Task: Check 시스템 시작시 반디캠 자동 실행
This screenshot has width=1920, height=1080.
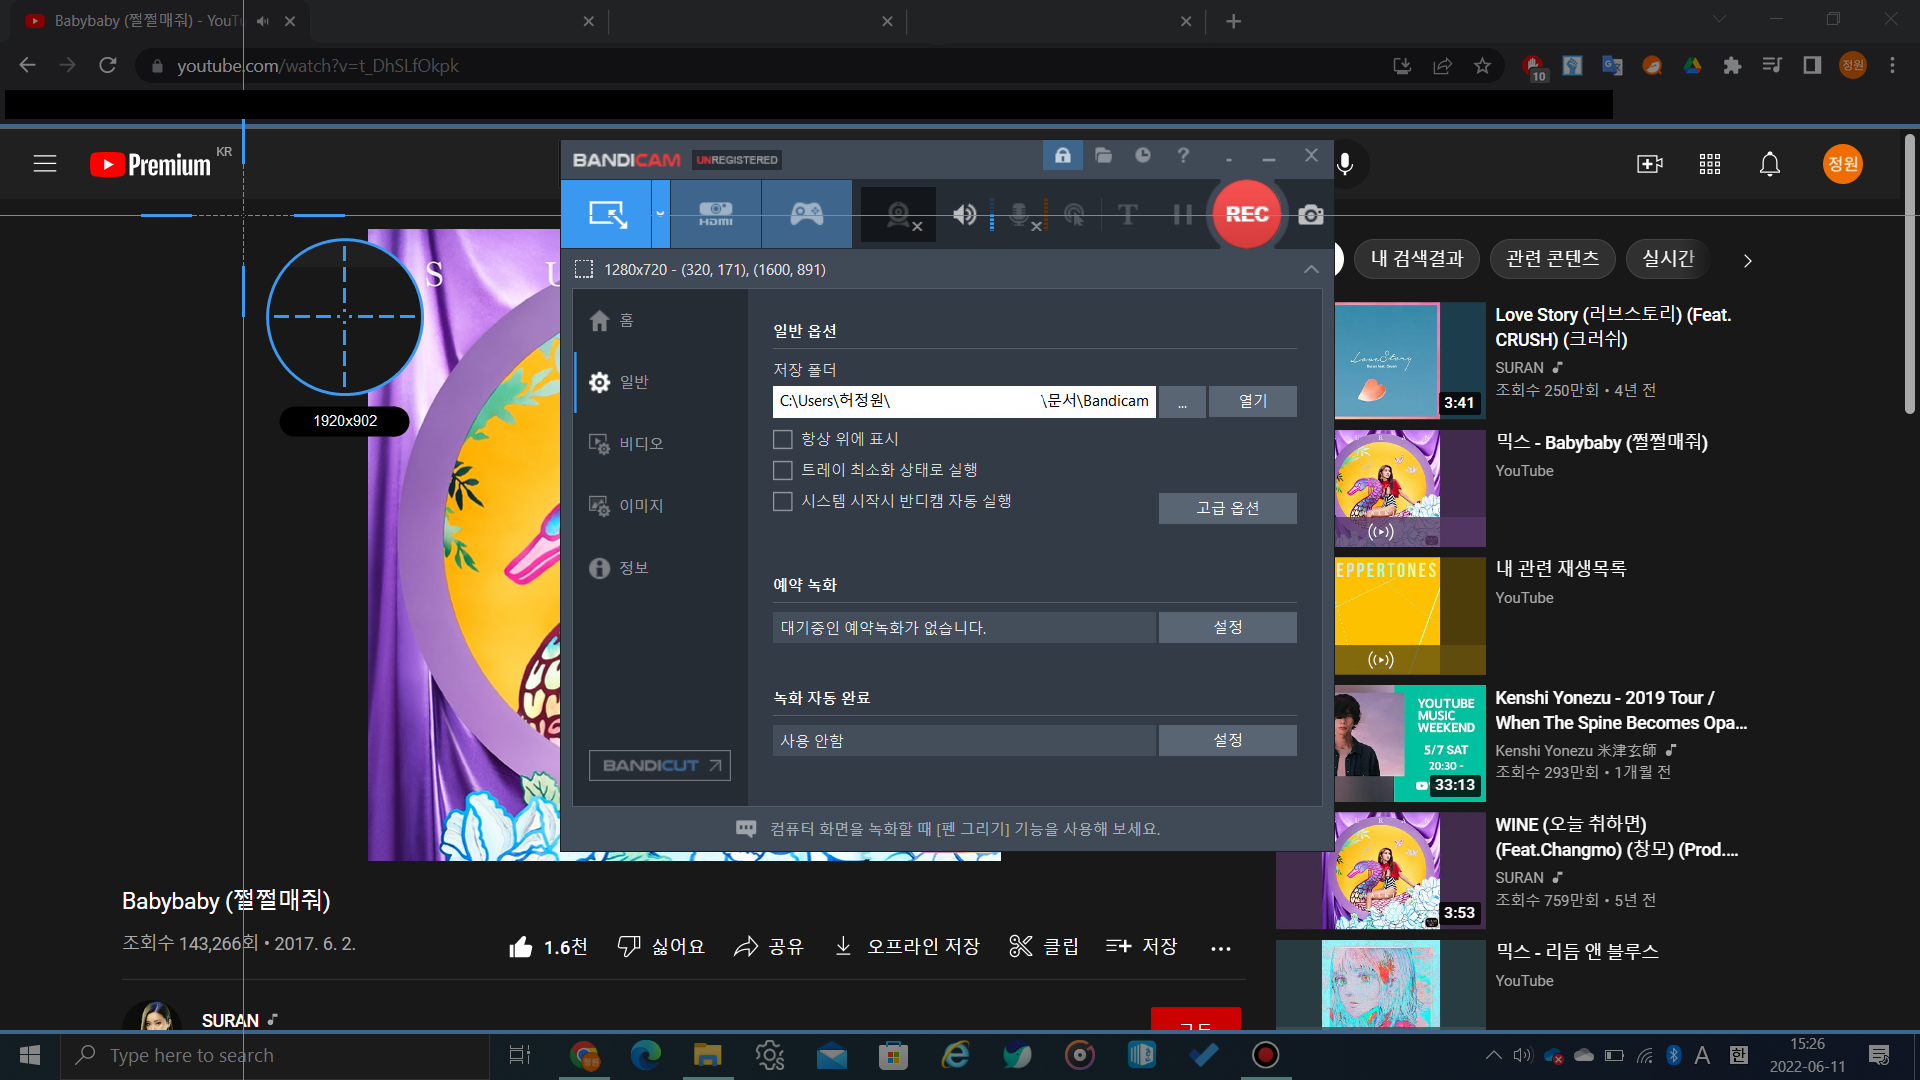Action: tap(783, 501)
